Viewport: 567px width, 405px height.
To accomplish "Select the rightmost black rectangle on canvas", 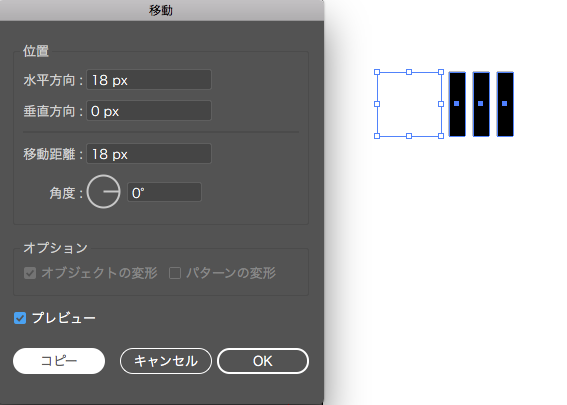I will point(505,104).
